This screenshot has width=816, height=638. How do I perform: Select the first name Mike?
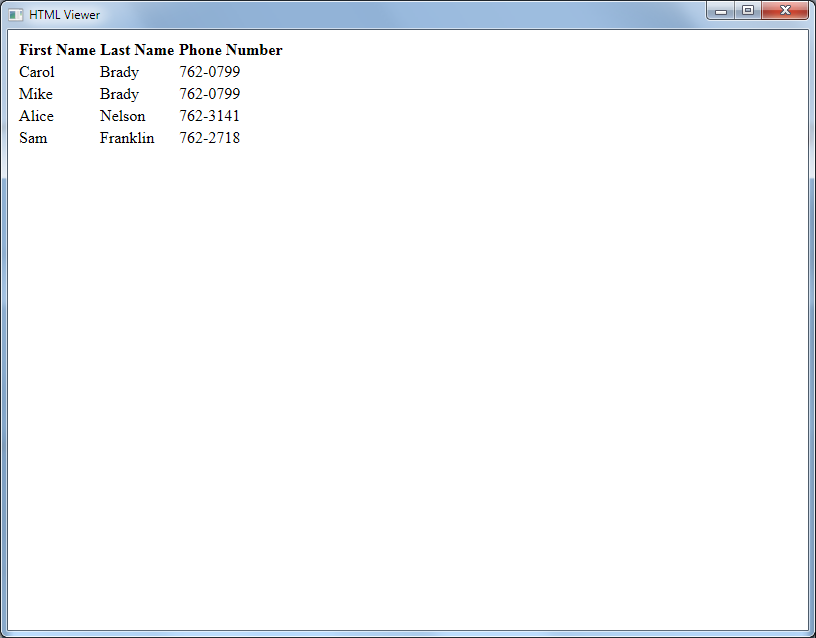[x=36, y=94]
